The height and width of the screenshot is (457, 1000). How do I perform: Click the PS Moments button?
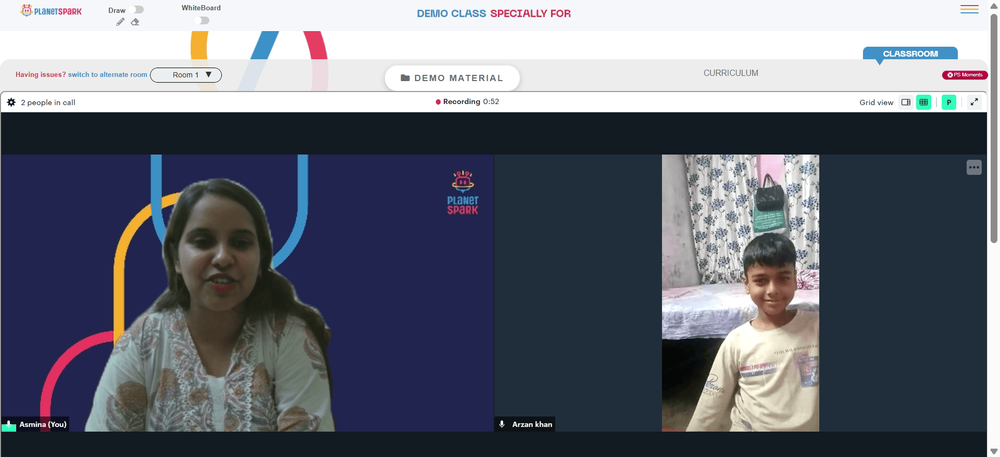coord(965,75)
